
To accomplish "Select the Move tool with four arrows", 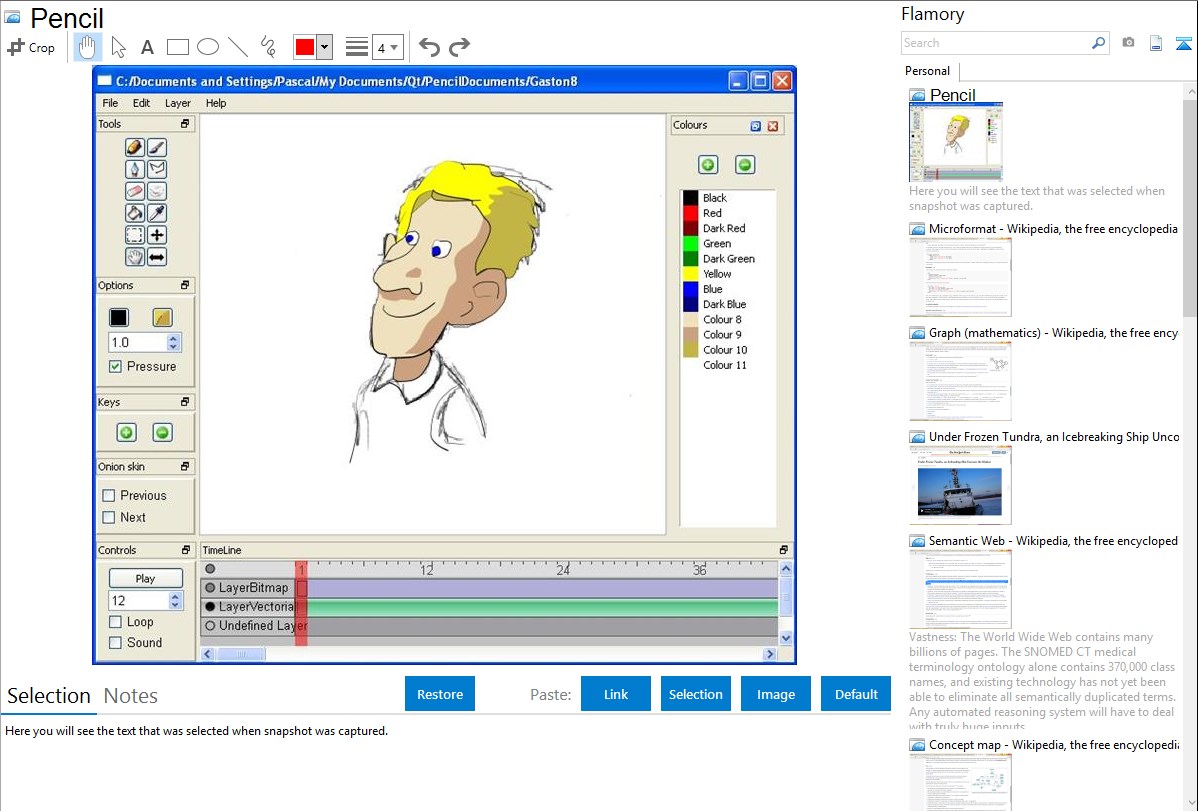I will point(157,235).
